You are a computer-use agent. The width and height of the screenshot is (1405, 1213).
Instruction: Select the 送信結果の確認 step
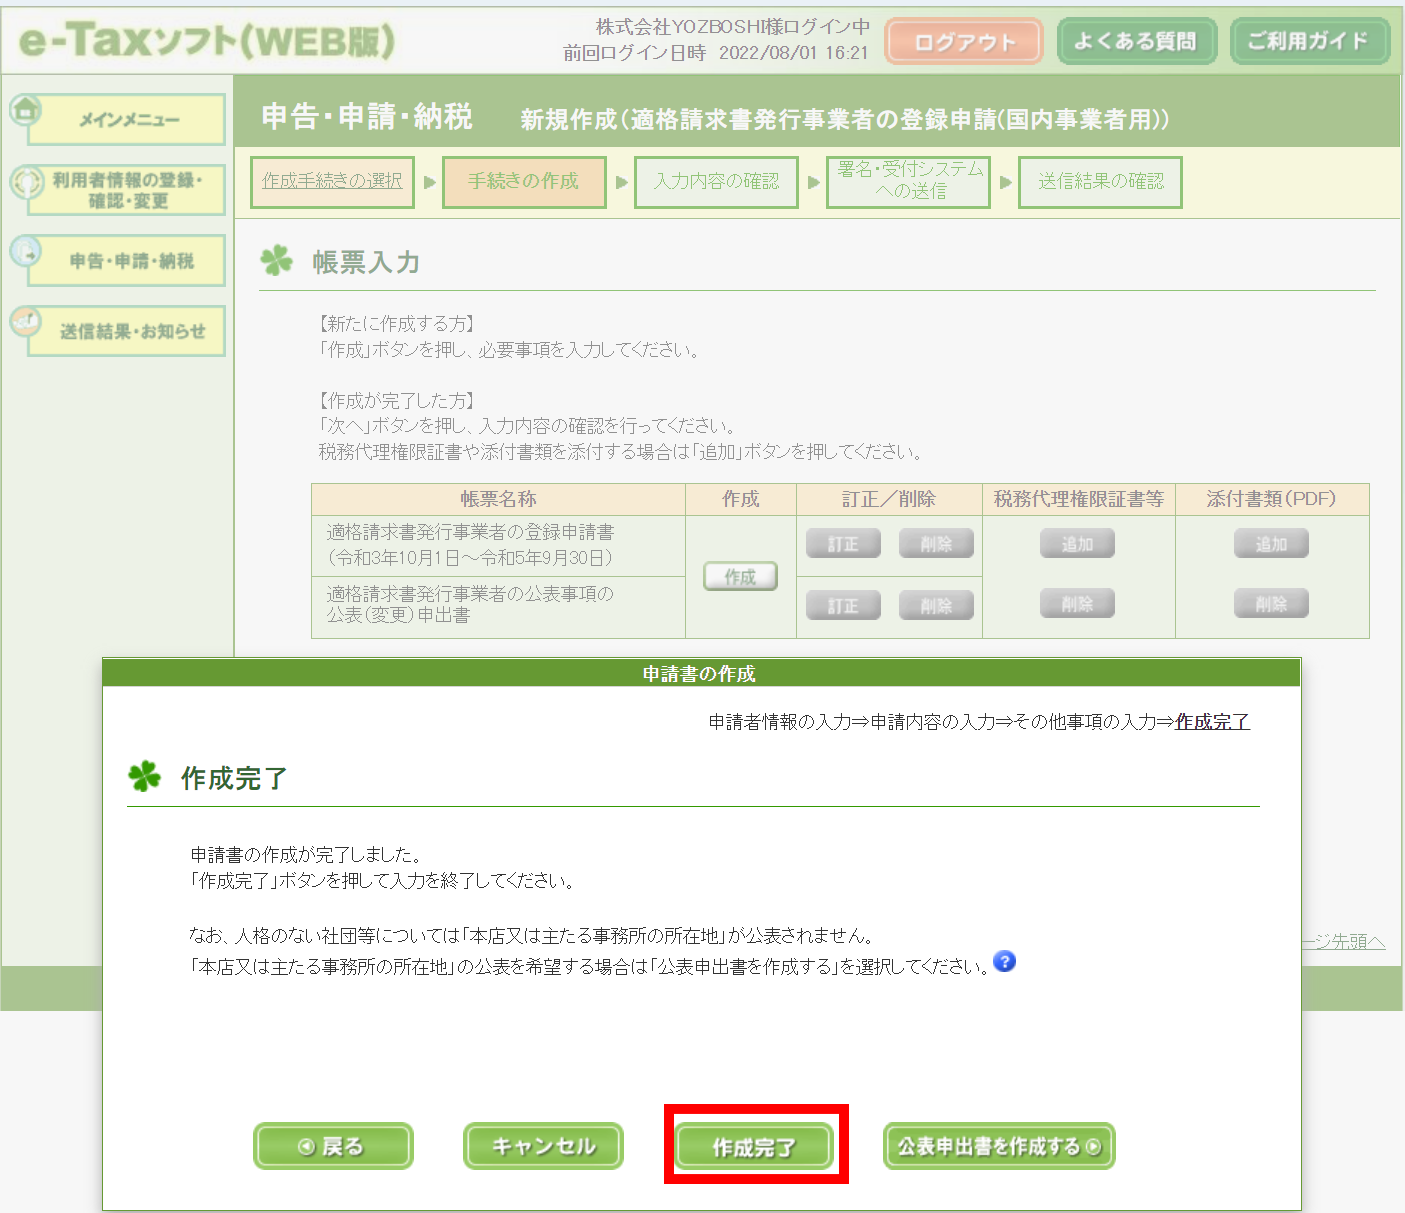coord(1100,182)
